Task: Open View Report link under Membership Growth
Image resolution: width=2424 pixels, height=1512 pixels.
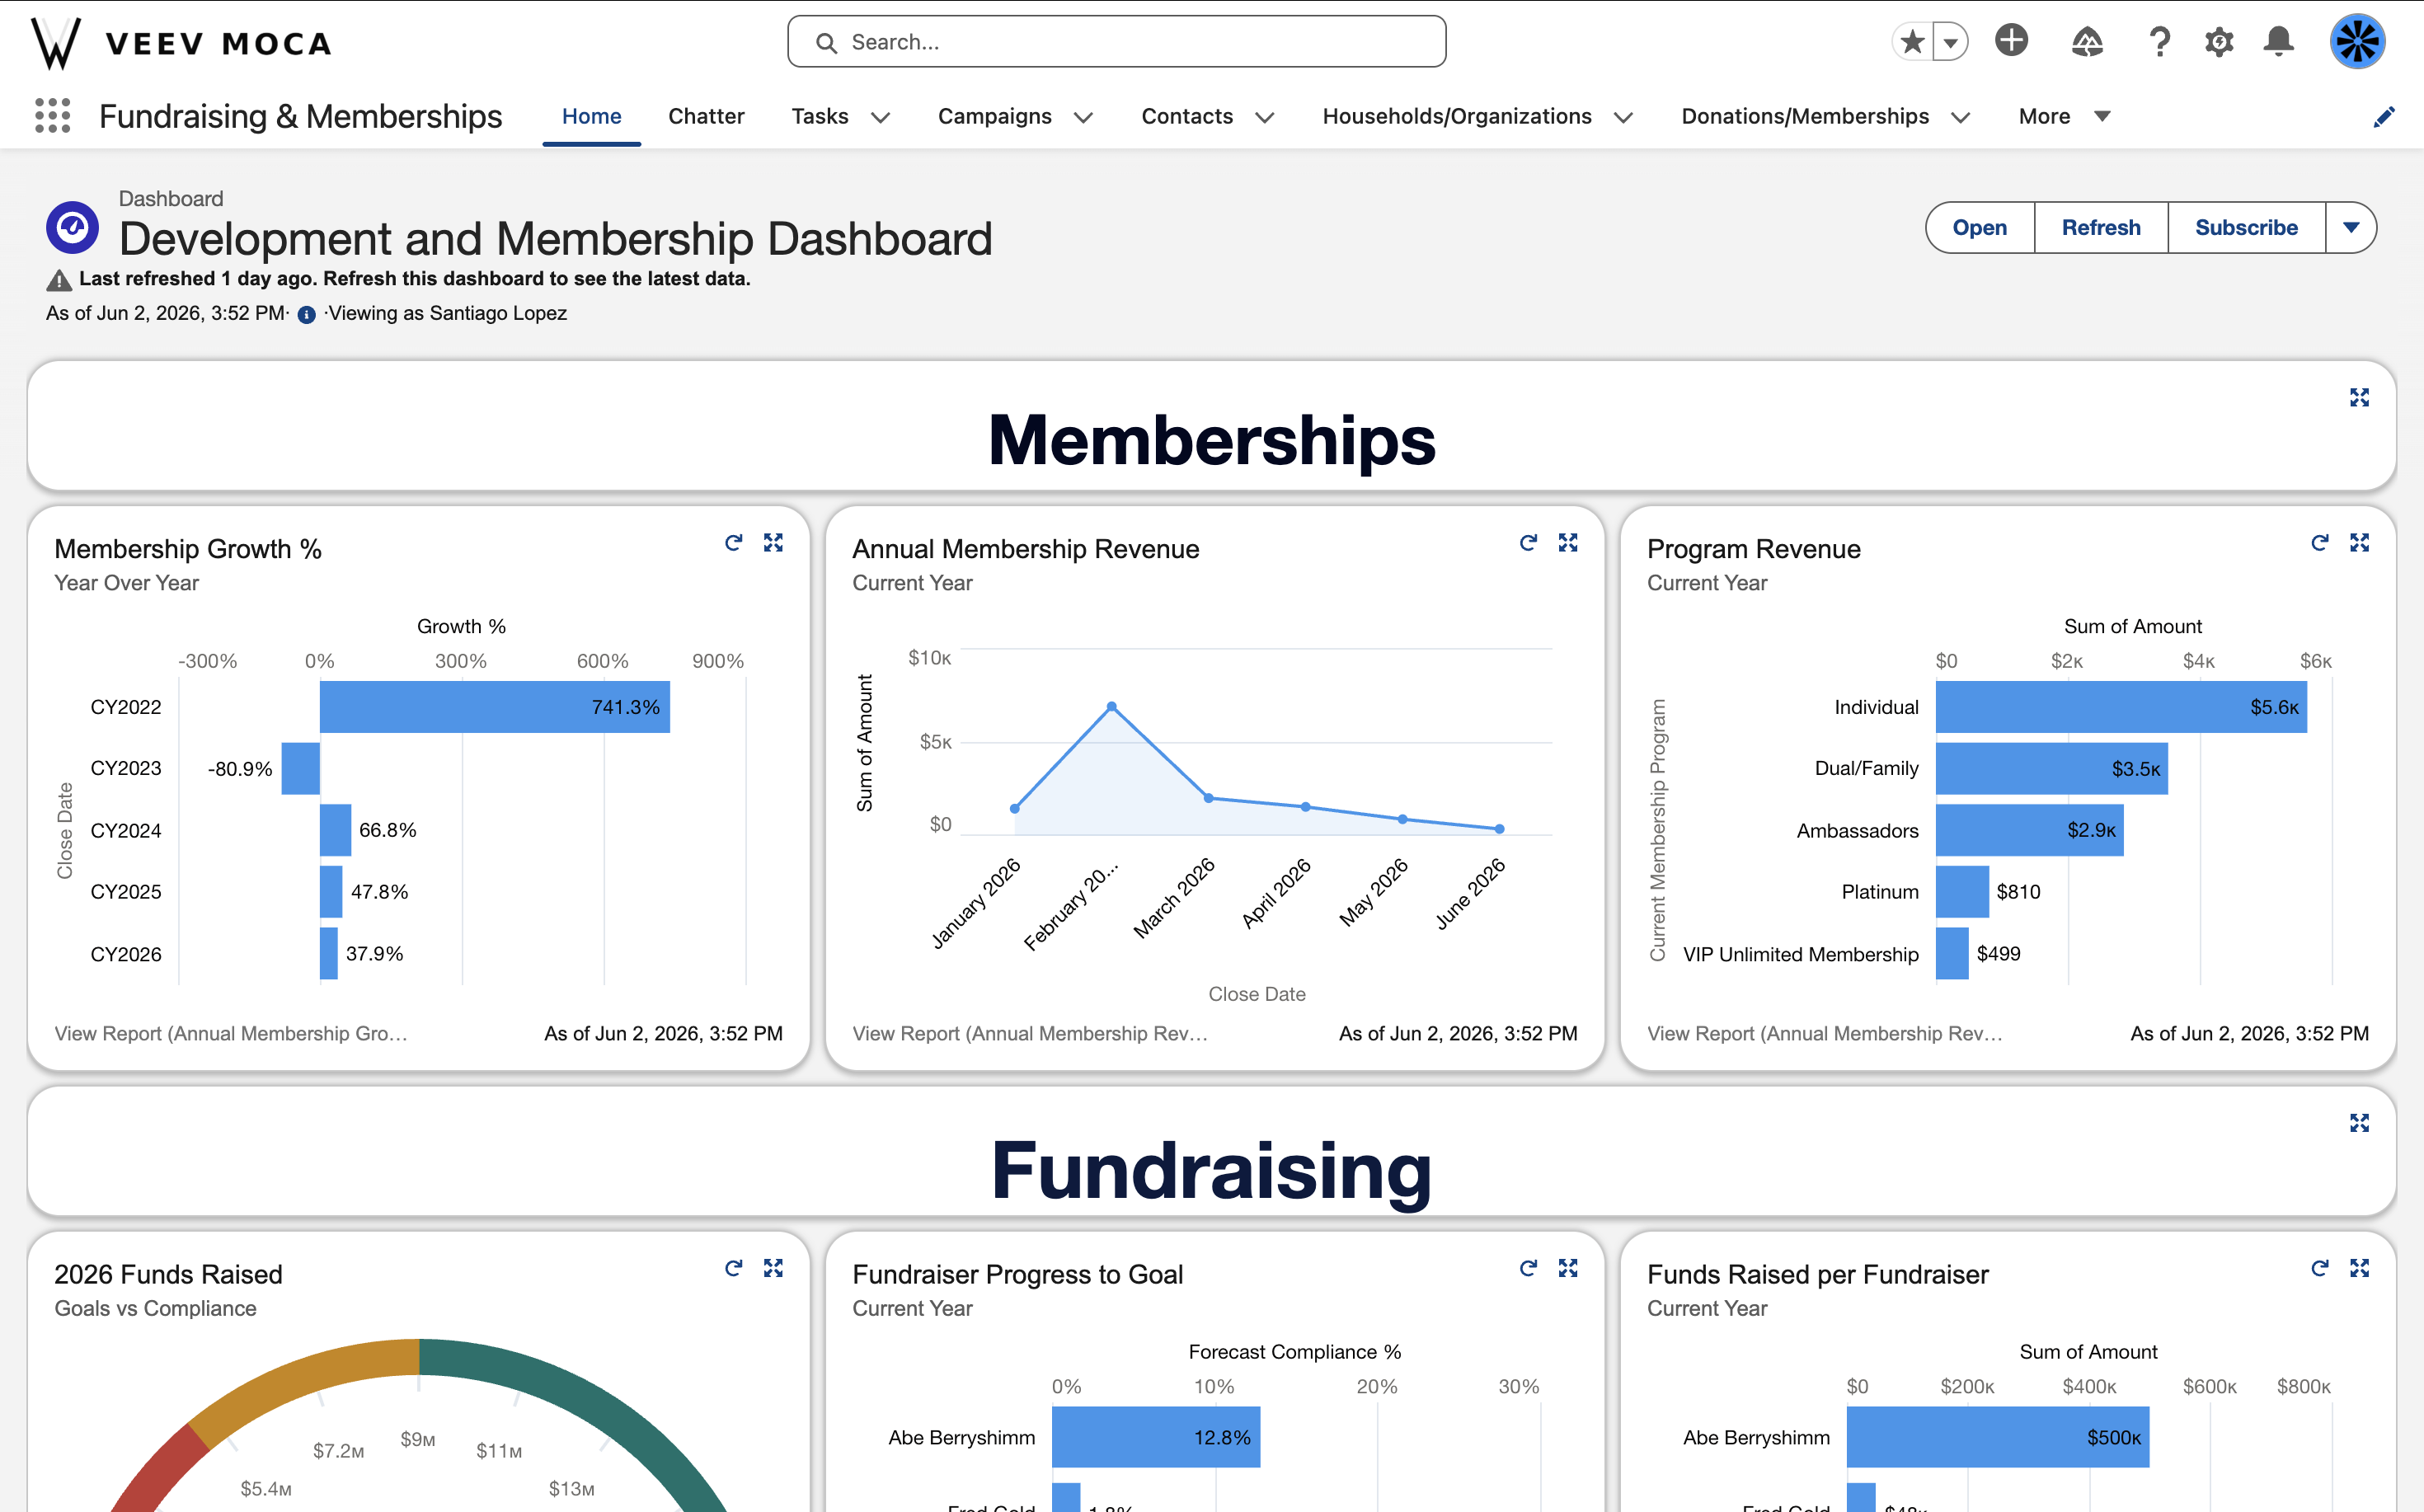Action: pyautogui.click(x=231, y=1033)
